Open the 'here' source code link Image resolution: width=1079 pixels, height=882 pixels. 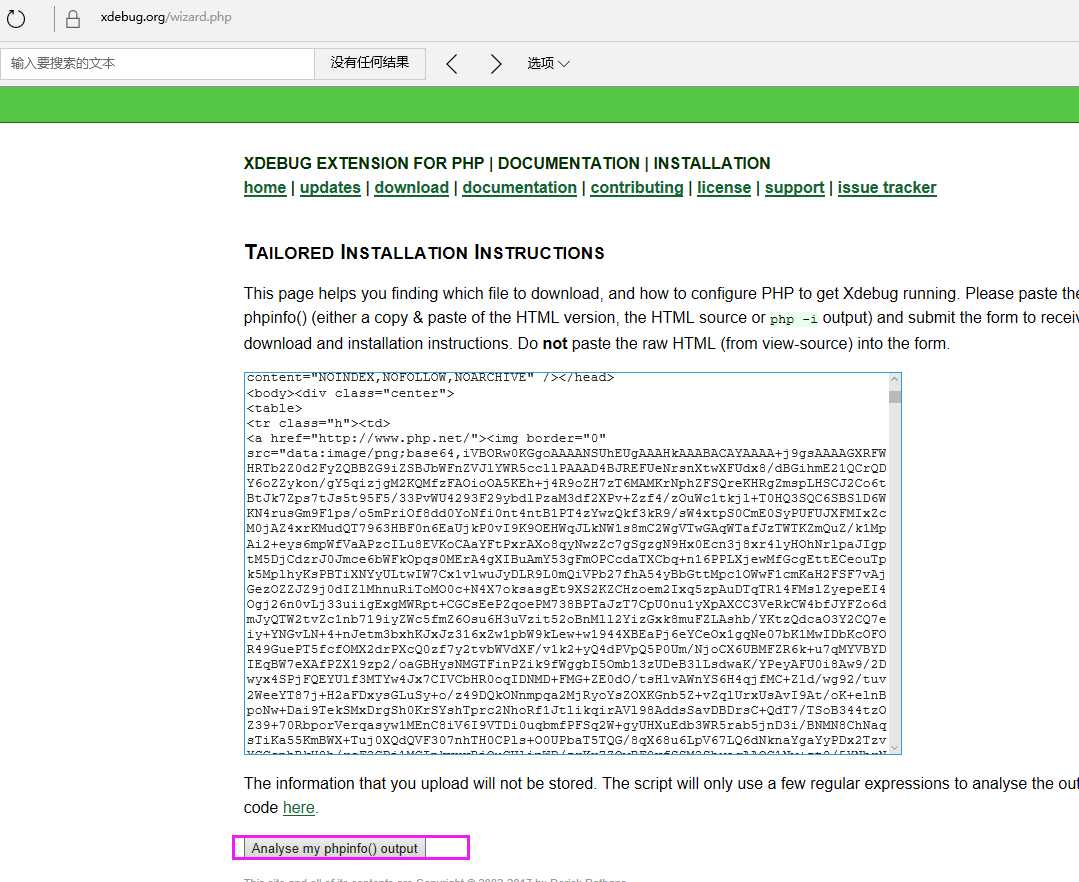[x=299, y=808]
